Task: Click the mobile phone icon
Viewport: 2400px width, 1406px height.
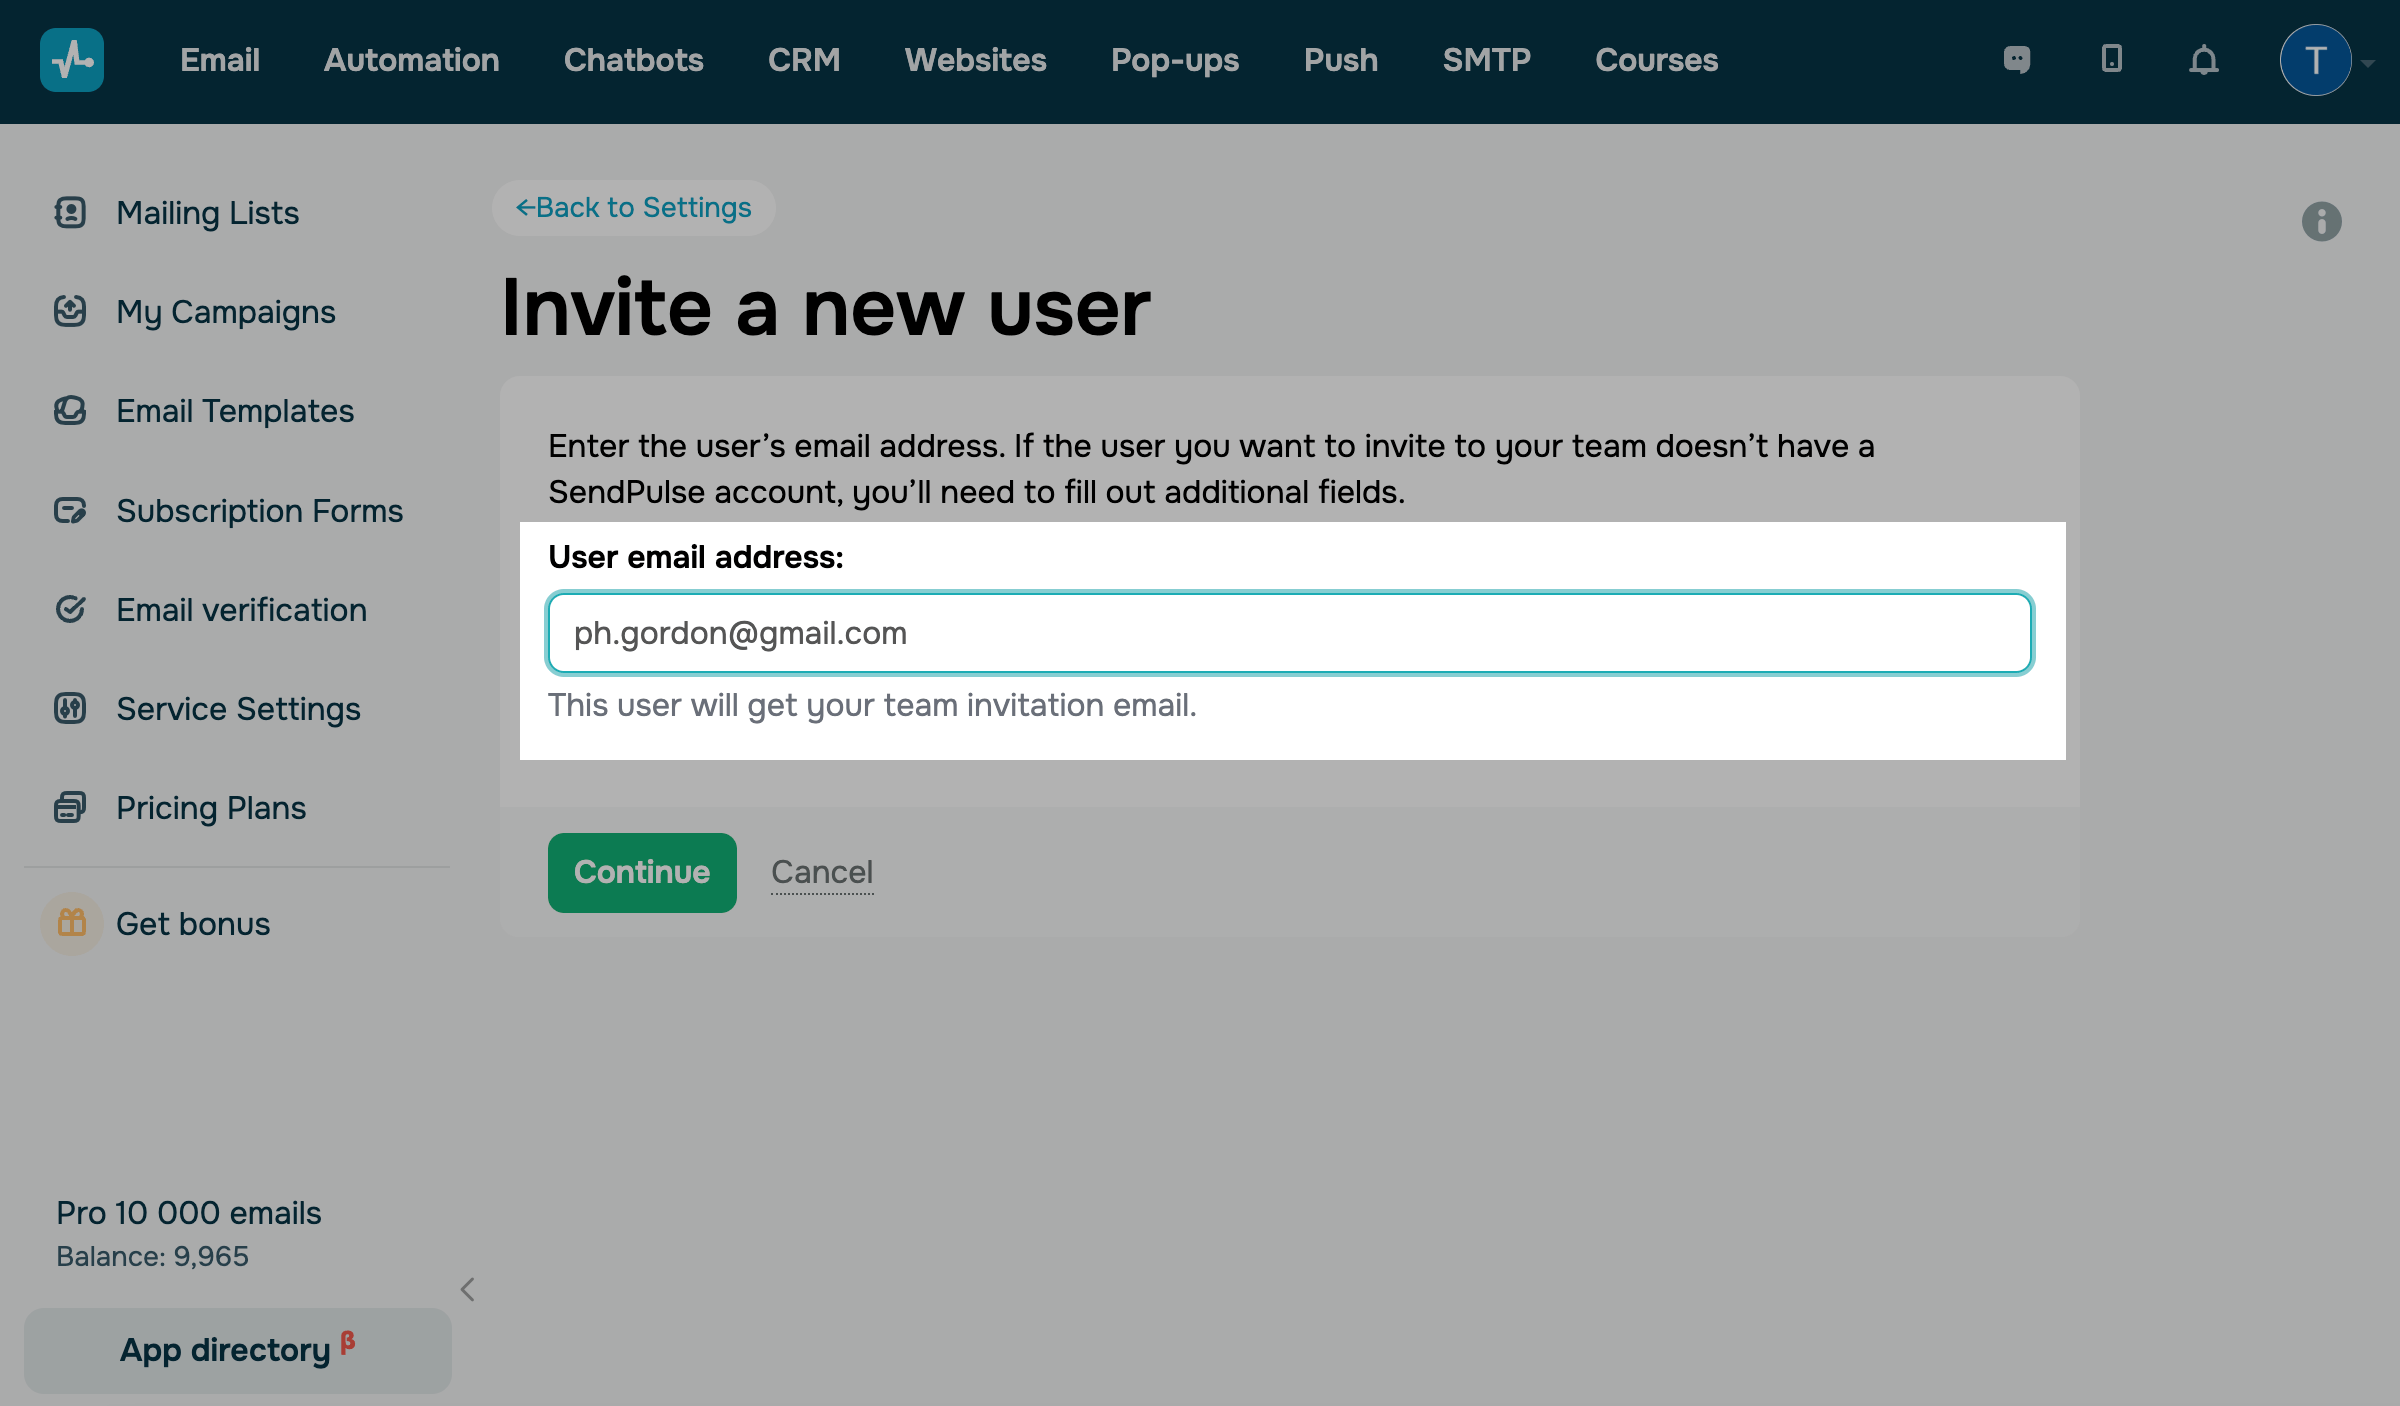Action: tap(2111, 59)
